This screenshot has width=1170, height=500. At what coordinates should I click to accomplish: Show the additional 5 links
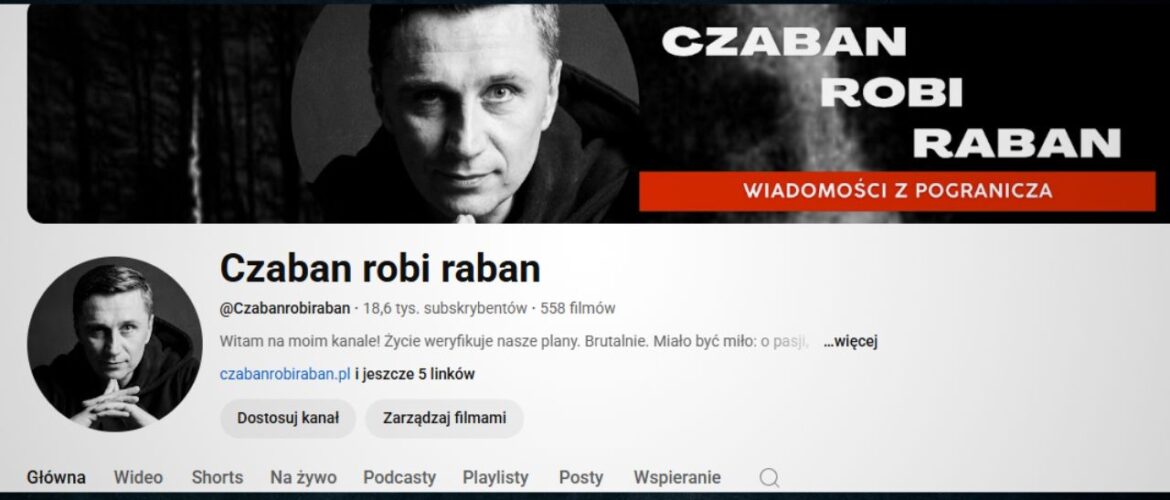click(415, 374)
